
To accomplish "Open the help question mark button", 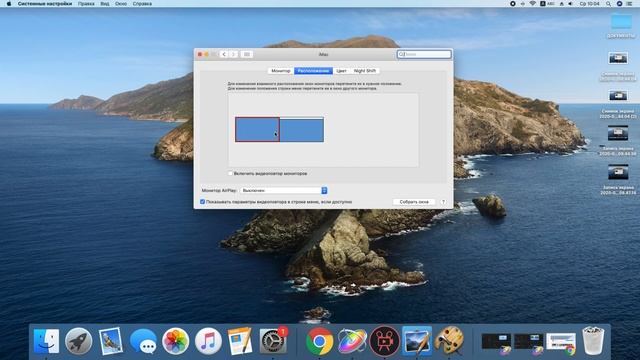I will 443,202.
